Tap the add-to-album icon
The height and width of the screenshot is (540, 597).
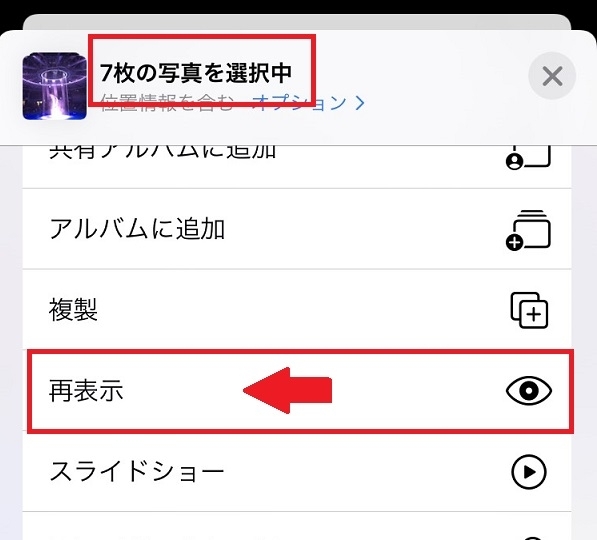[528, 230]
